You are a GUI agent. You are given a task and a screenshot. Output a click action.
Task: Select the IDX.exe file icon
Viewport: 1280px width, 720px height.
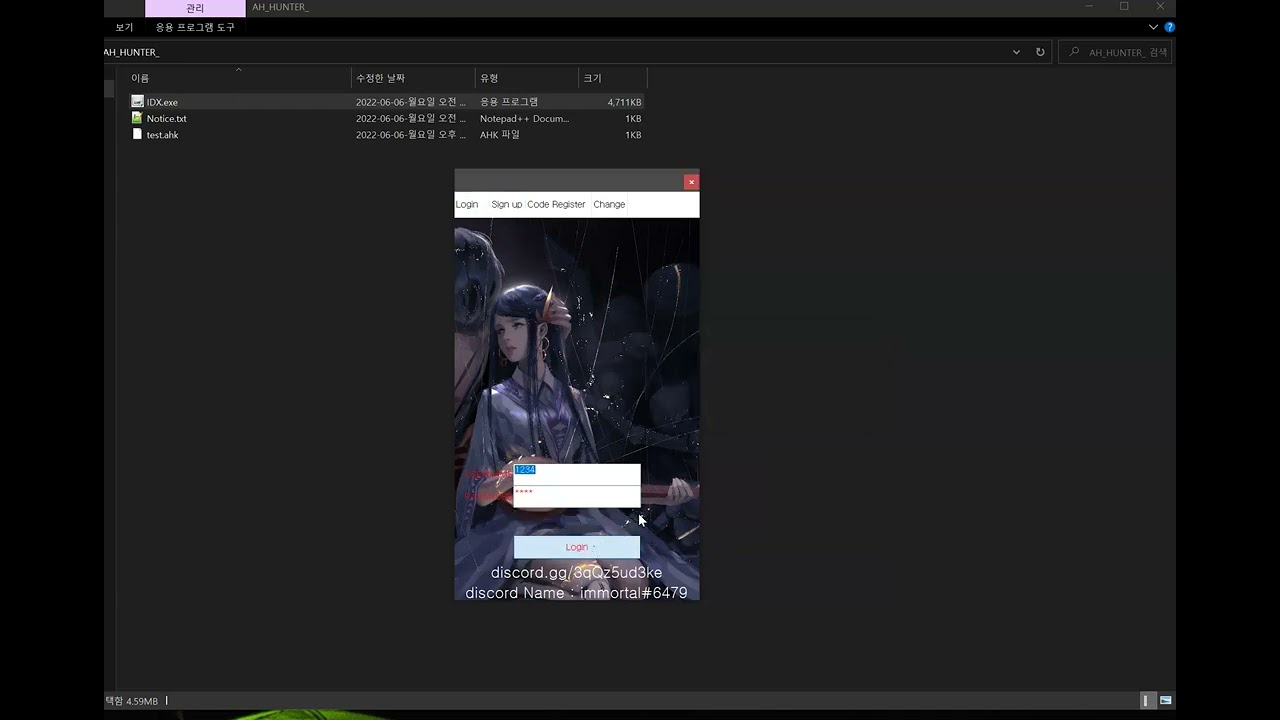[x=137, y=101]
